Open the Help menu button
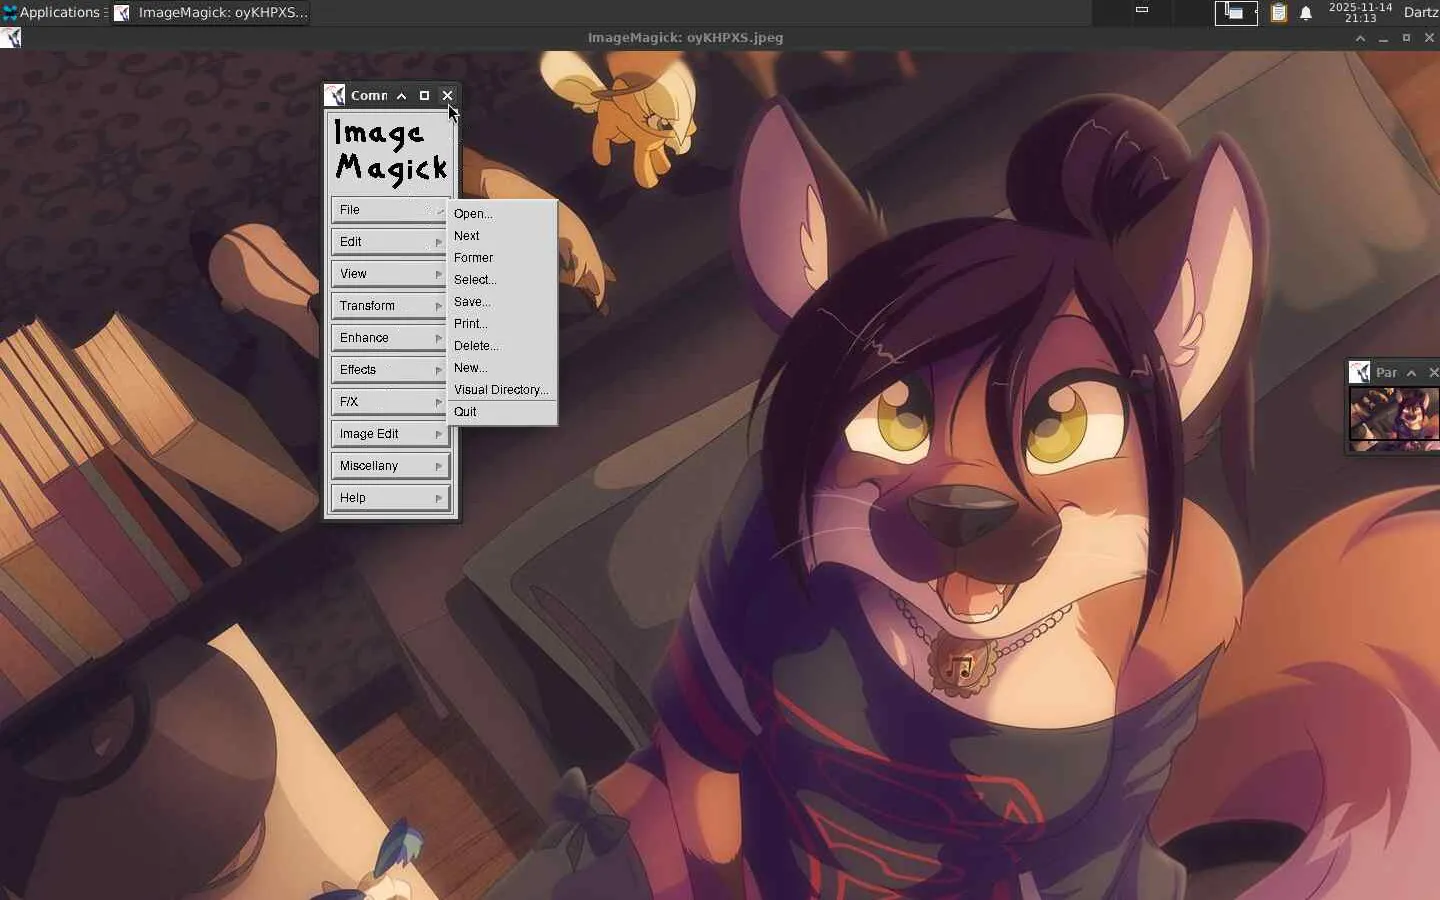Image resolution: width=1440 pixels, height=900 pixels. pos(389,498)
